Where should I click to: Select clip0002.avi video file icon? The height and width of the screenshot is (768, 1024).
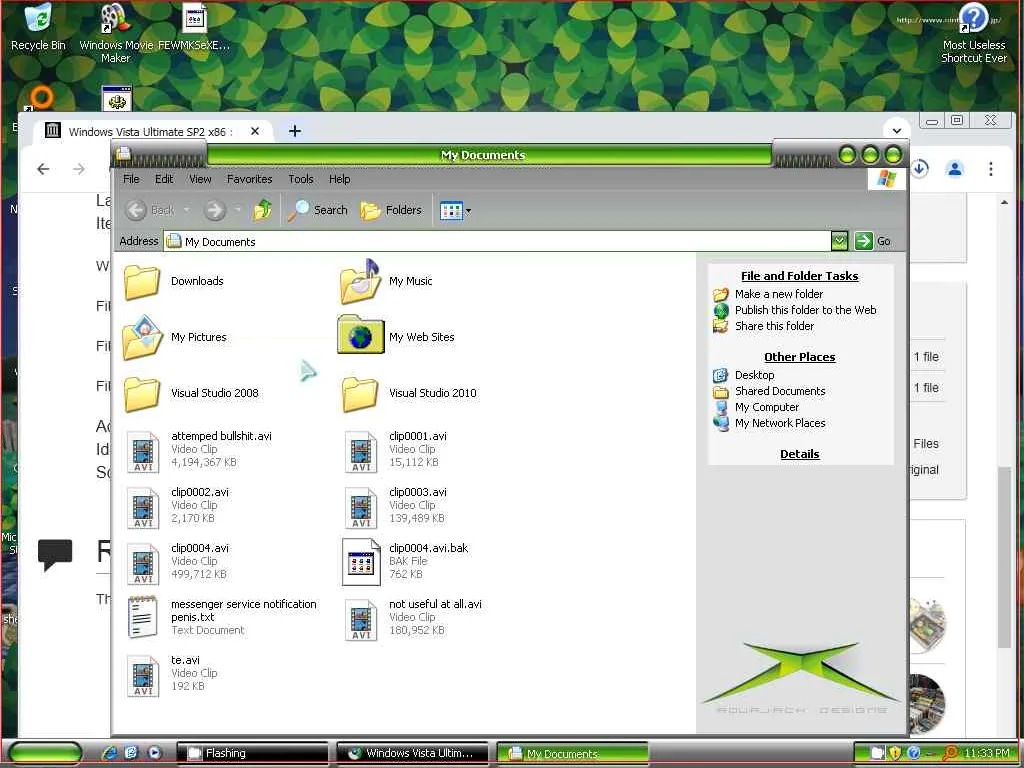(x=143, y=507)
